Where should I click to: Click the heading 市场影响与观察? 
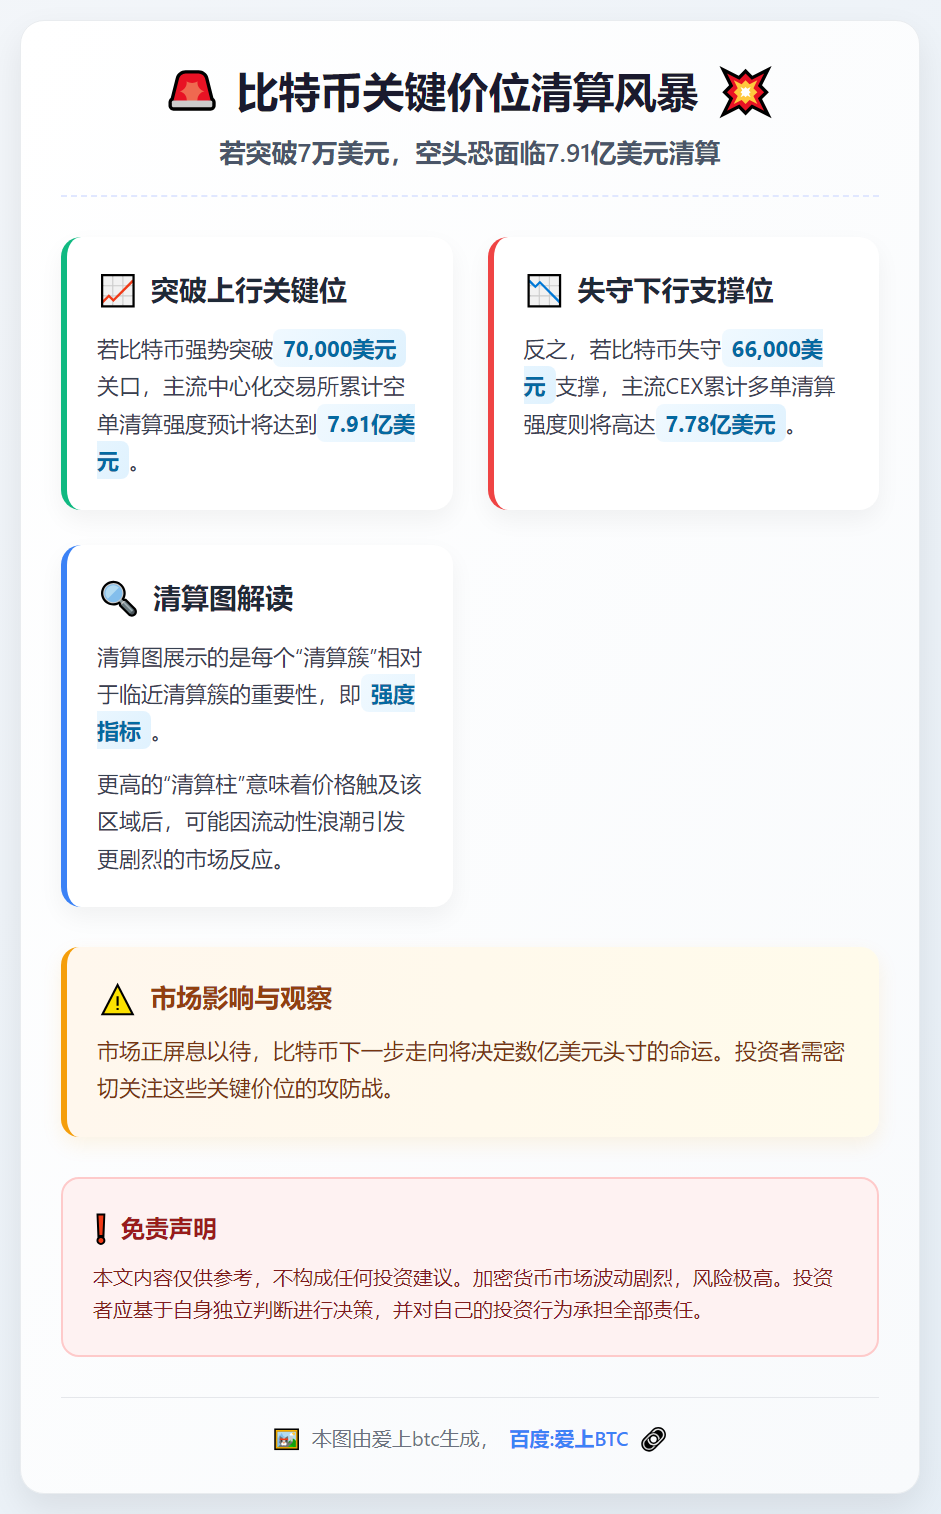point(241,999)
